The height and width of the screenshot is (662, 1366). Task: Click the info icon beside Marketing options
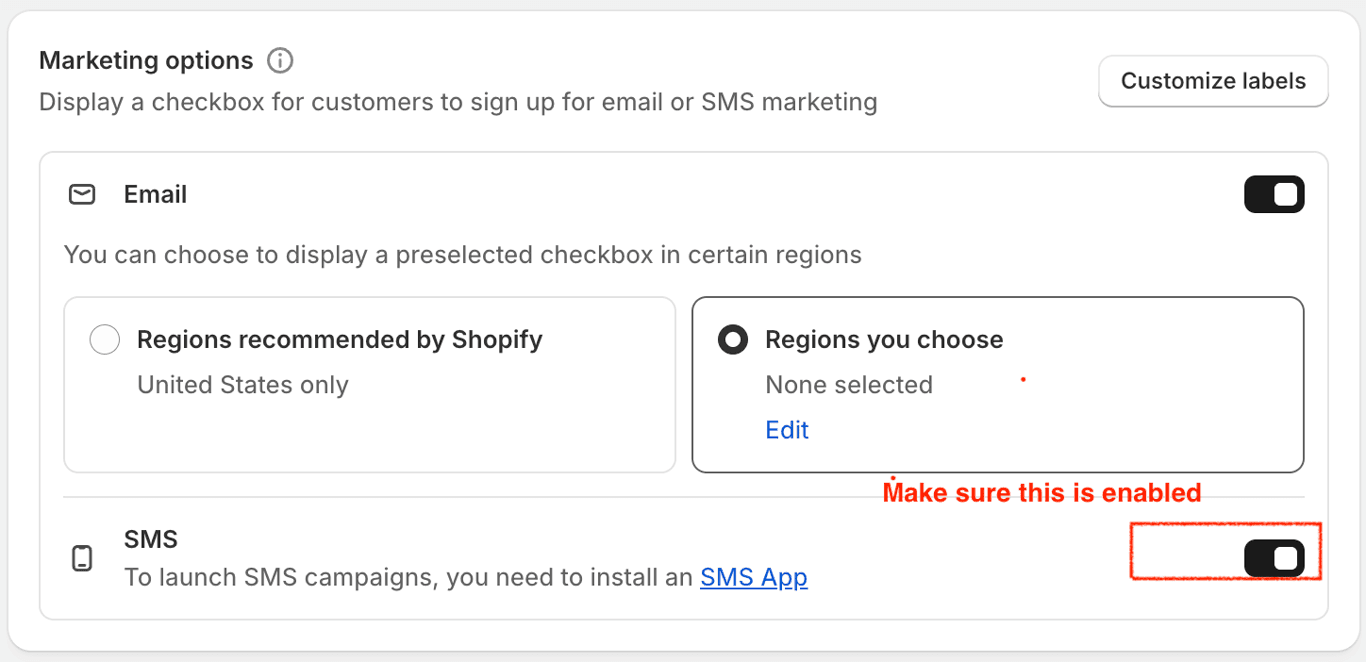pos(281,60)
